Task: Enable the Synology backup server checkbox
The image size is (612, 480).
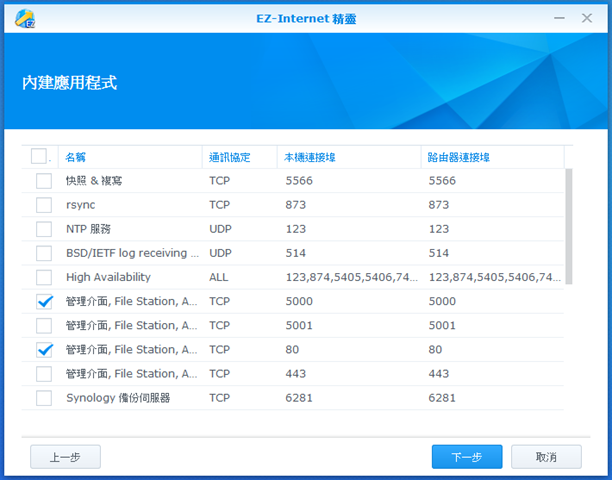Action: tap(44, 398)
